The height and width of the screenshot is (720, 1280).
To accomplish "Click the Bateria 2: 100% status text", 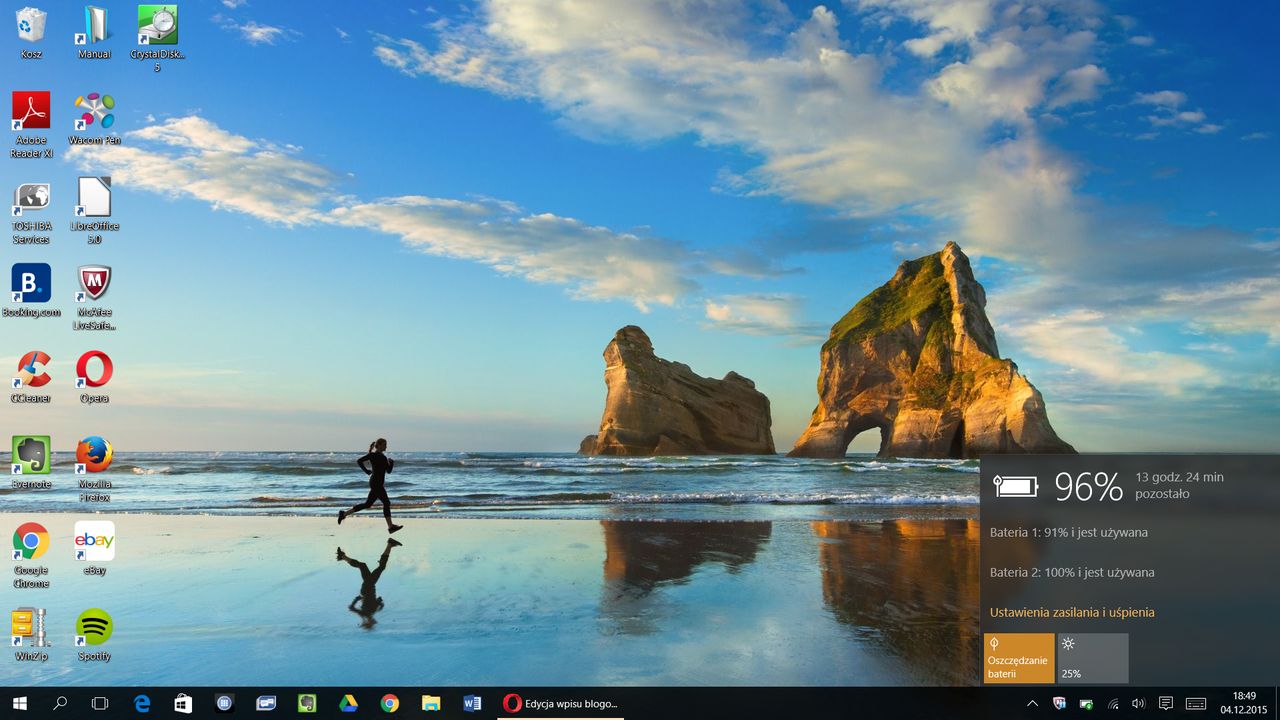I will pos(1072,572).
